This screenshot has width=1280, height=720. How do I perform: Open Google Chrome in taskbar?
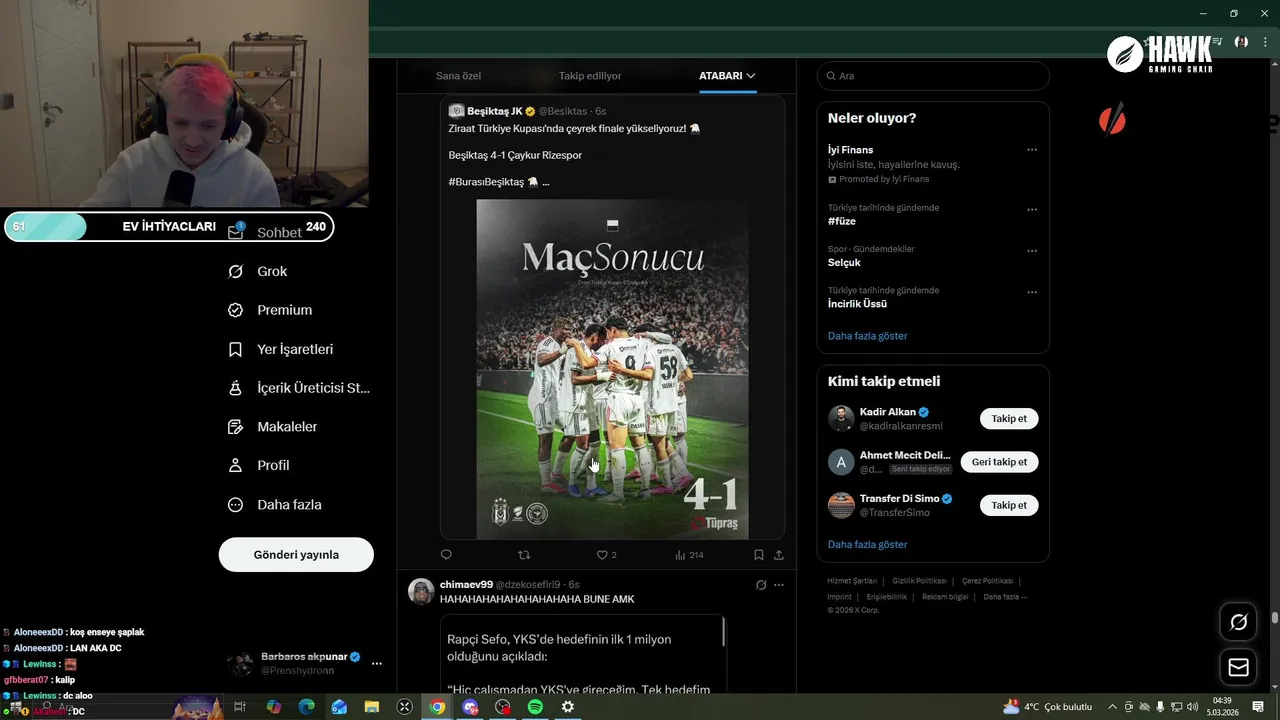pyautogui.click(x=437, y=707)
